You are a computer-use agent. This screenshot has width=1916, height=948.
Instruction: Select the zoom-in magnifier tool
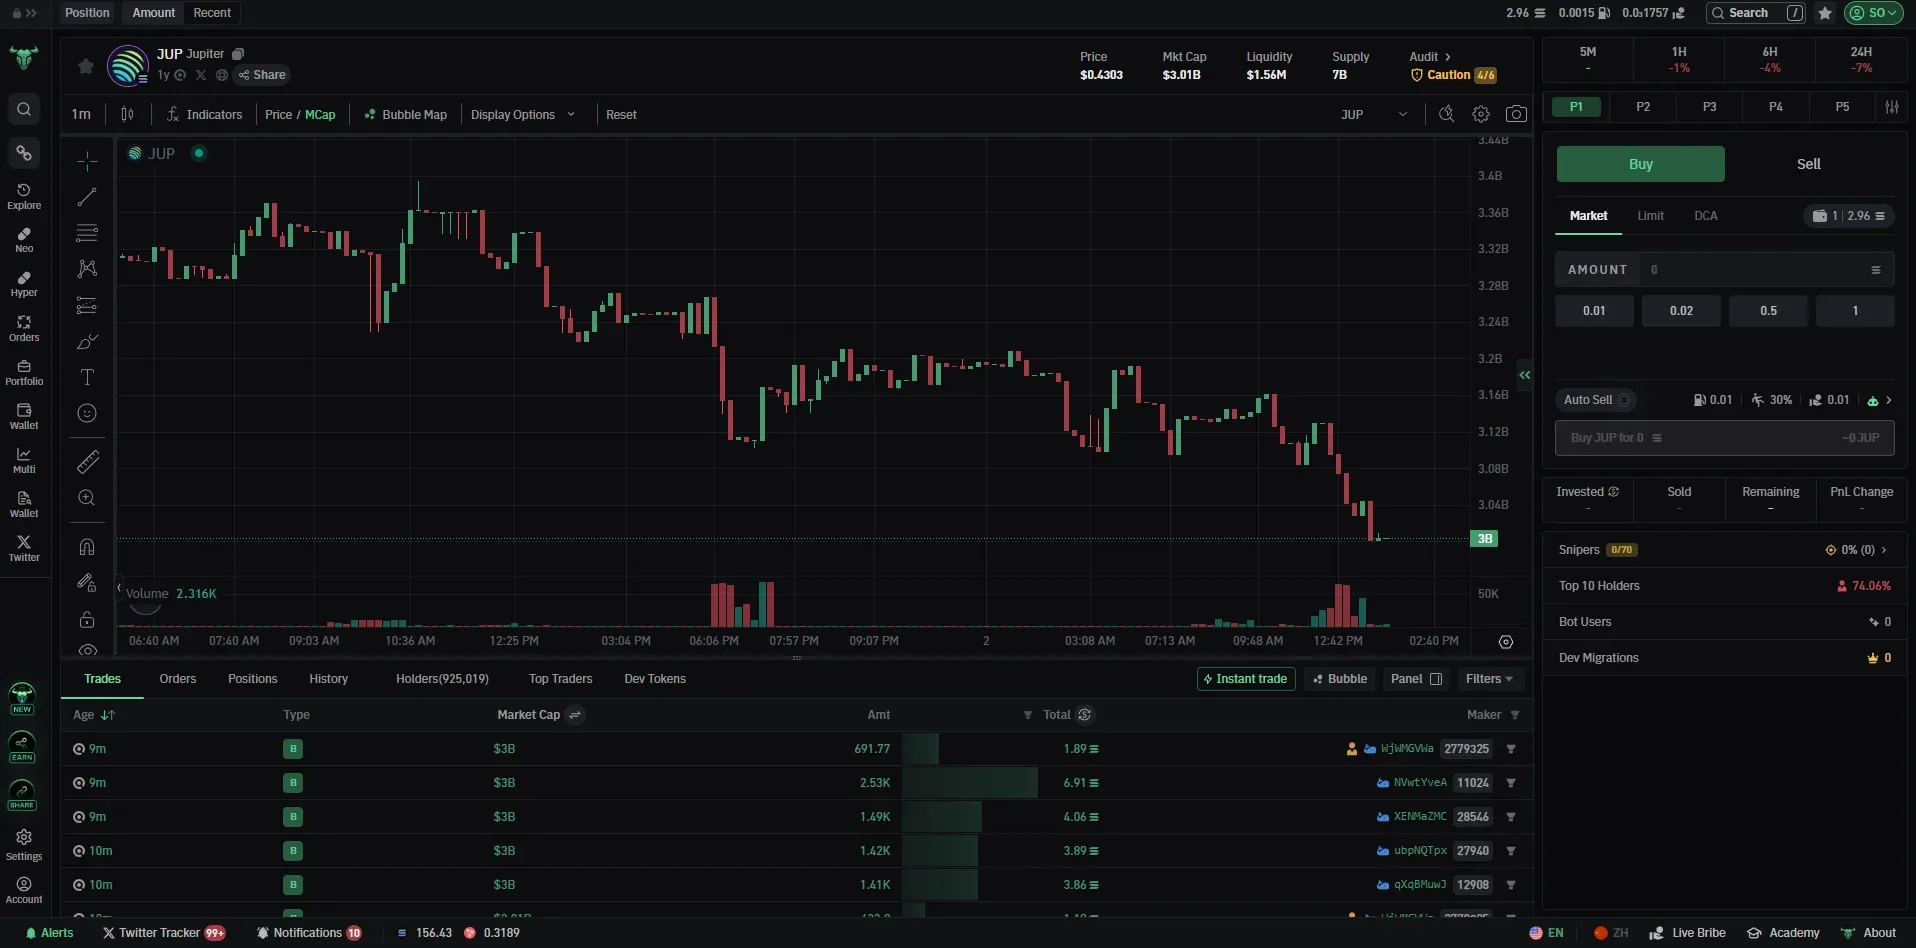click(x=87, y=498)
